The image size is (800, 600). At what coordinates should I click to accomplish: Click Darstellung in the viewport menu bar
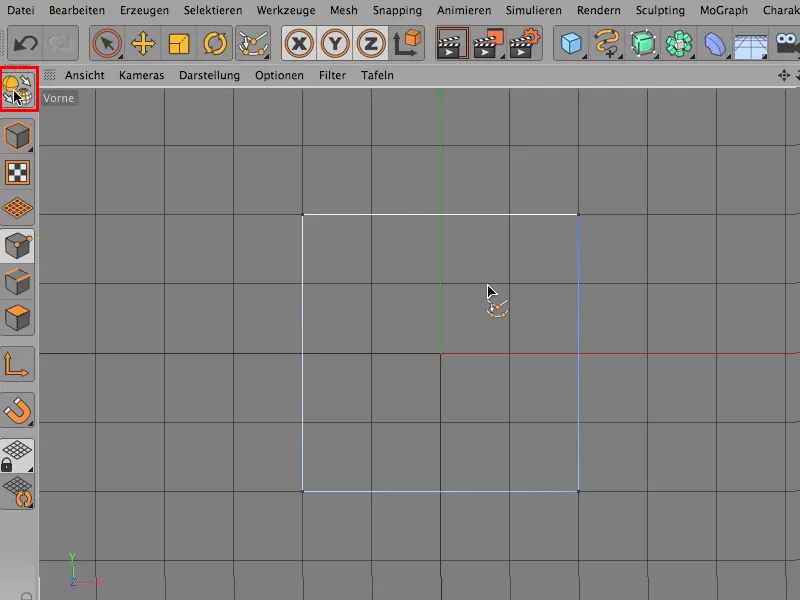(209, 74)
